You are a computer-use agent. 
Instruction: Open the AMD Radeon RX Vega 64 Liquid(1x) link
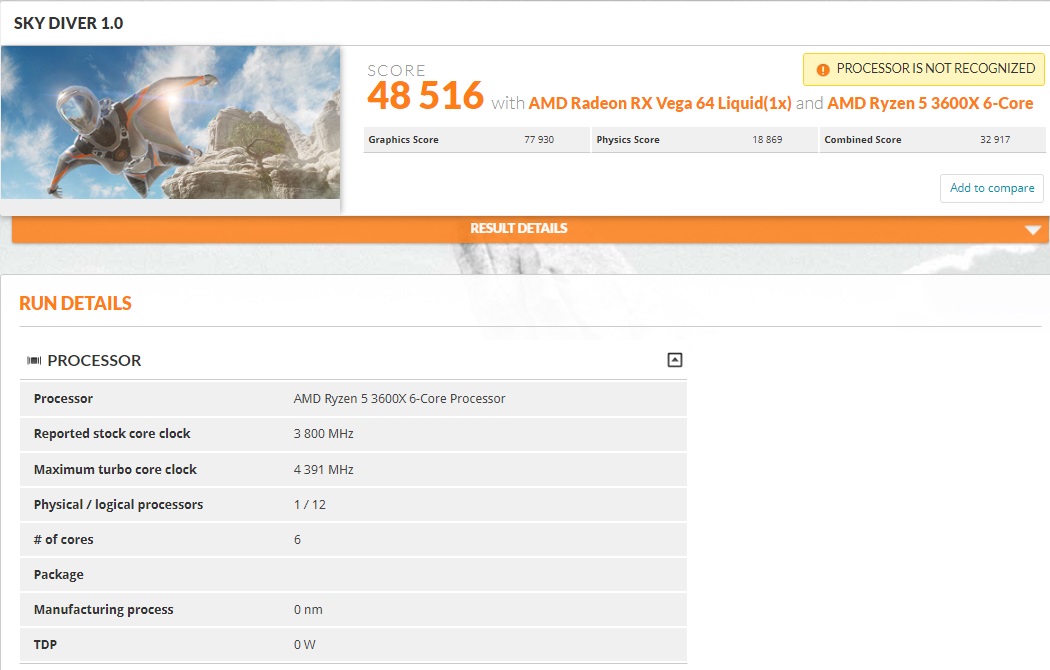660,103
